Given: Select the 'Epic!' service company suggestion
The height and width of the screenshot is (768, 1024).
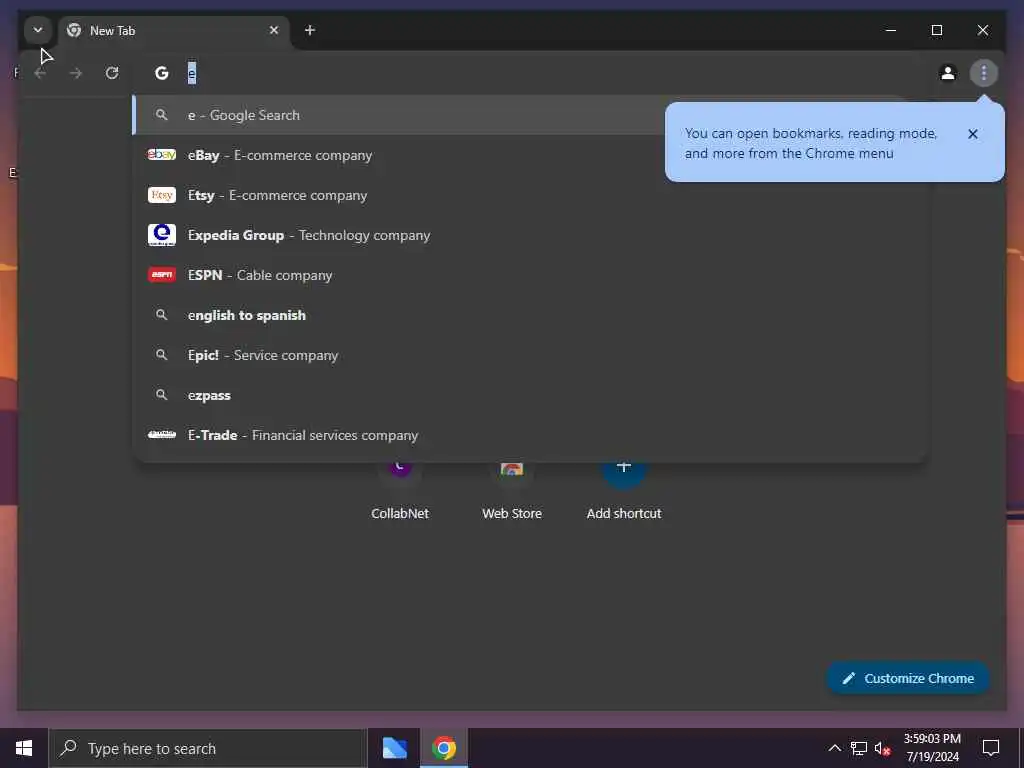Looking at the screenshot, I should (x=529, y=355).
